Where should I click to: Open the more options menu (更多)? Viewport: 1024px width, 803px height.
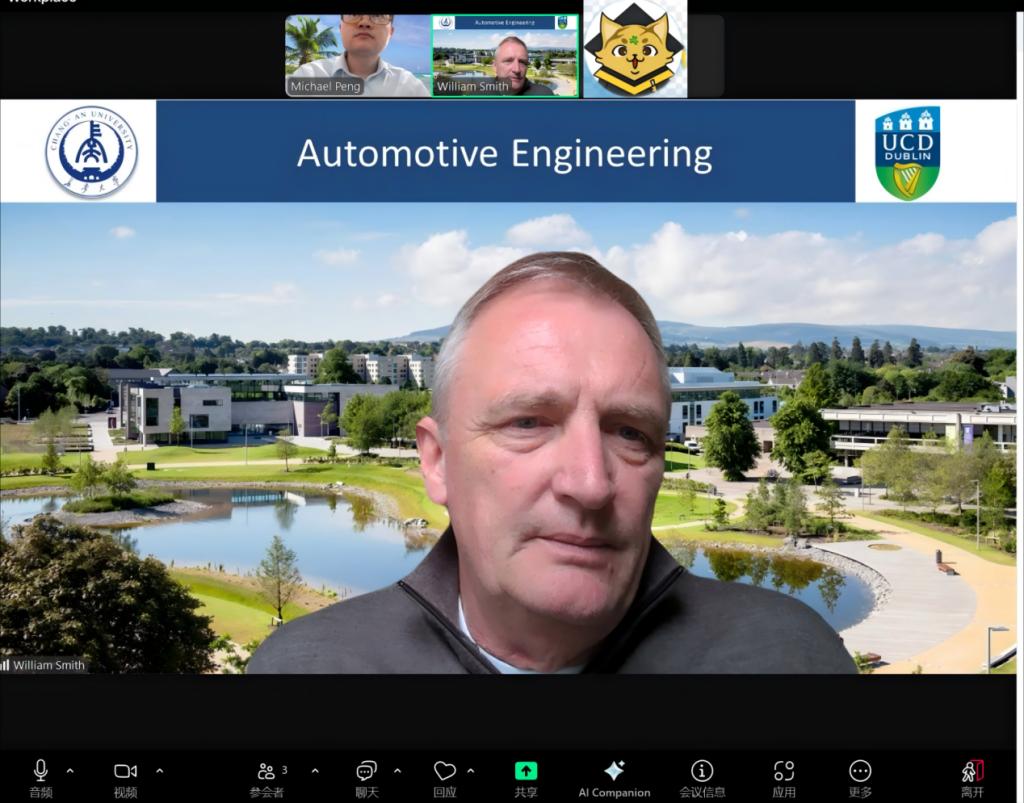(860, 776)
